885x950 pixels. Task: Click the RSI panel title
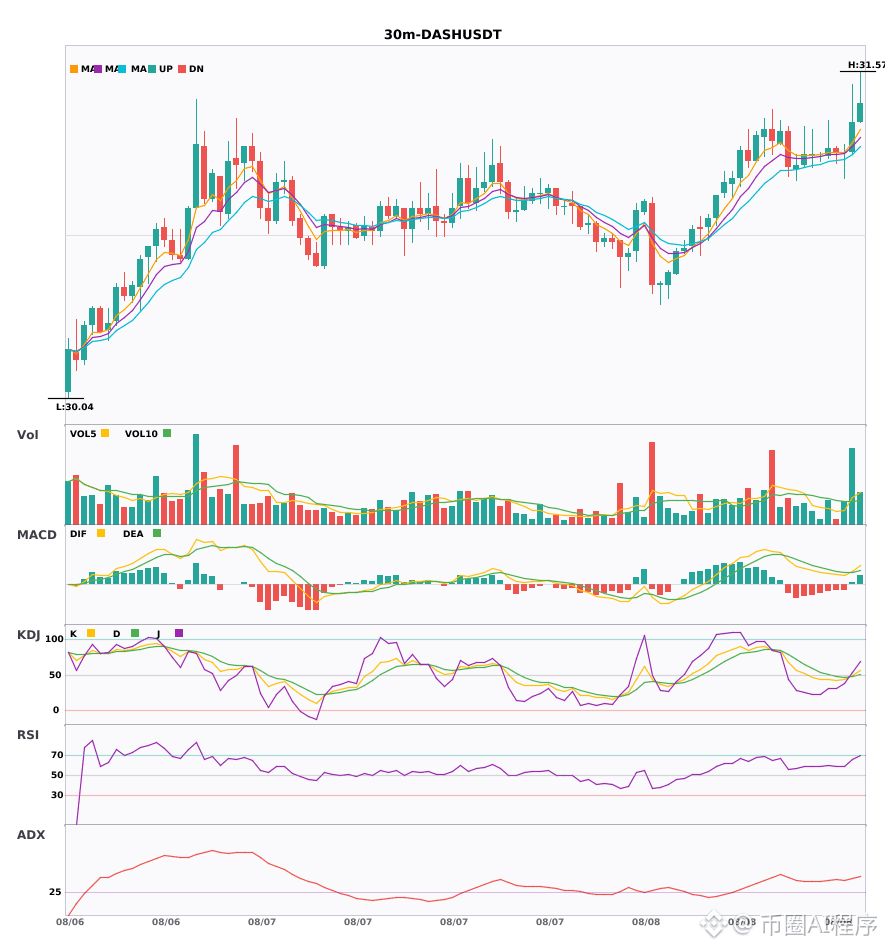28,735
